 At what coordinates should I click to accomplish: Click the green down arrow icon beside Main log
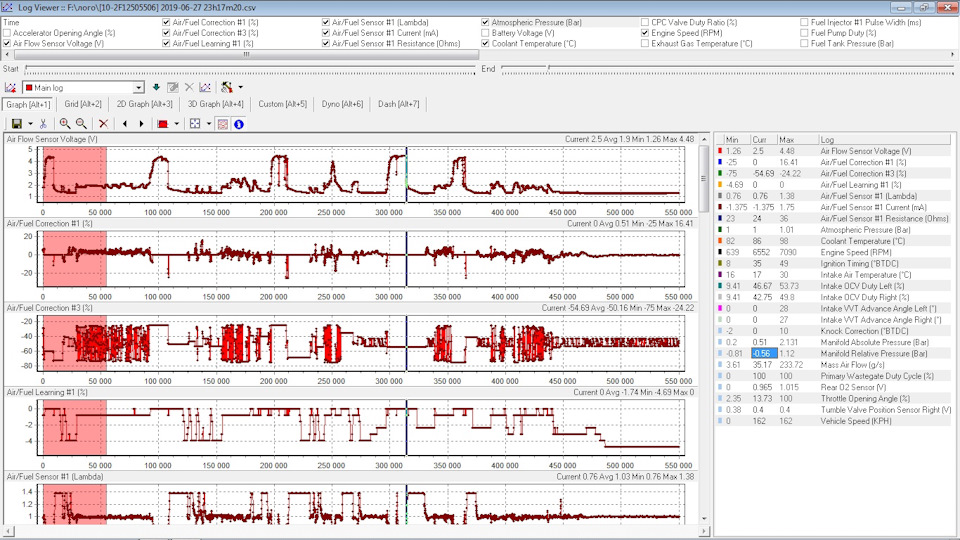(156, 88)
